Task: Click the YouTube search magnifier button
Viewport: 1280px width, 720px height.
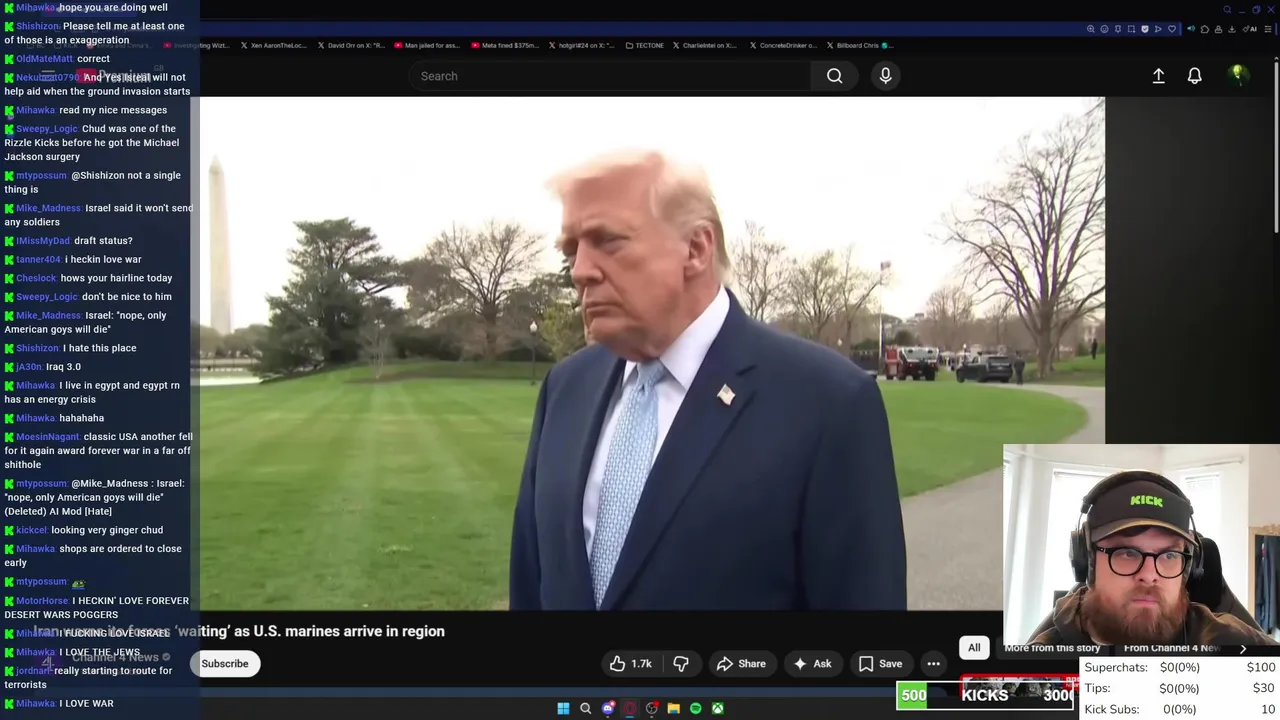Action: [834, 76]
